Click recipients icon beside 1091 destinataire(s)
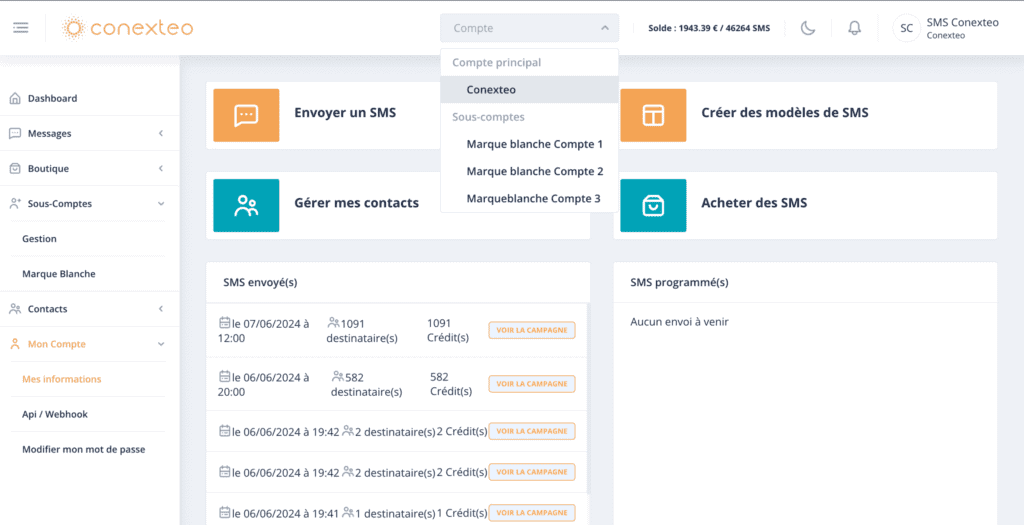Screen dimensions: 1024x525 click(334, 323)
